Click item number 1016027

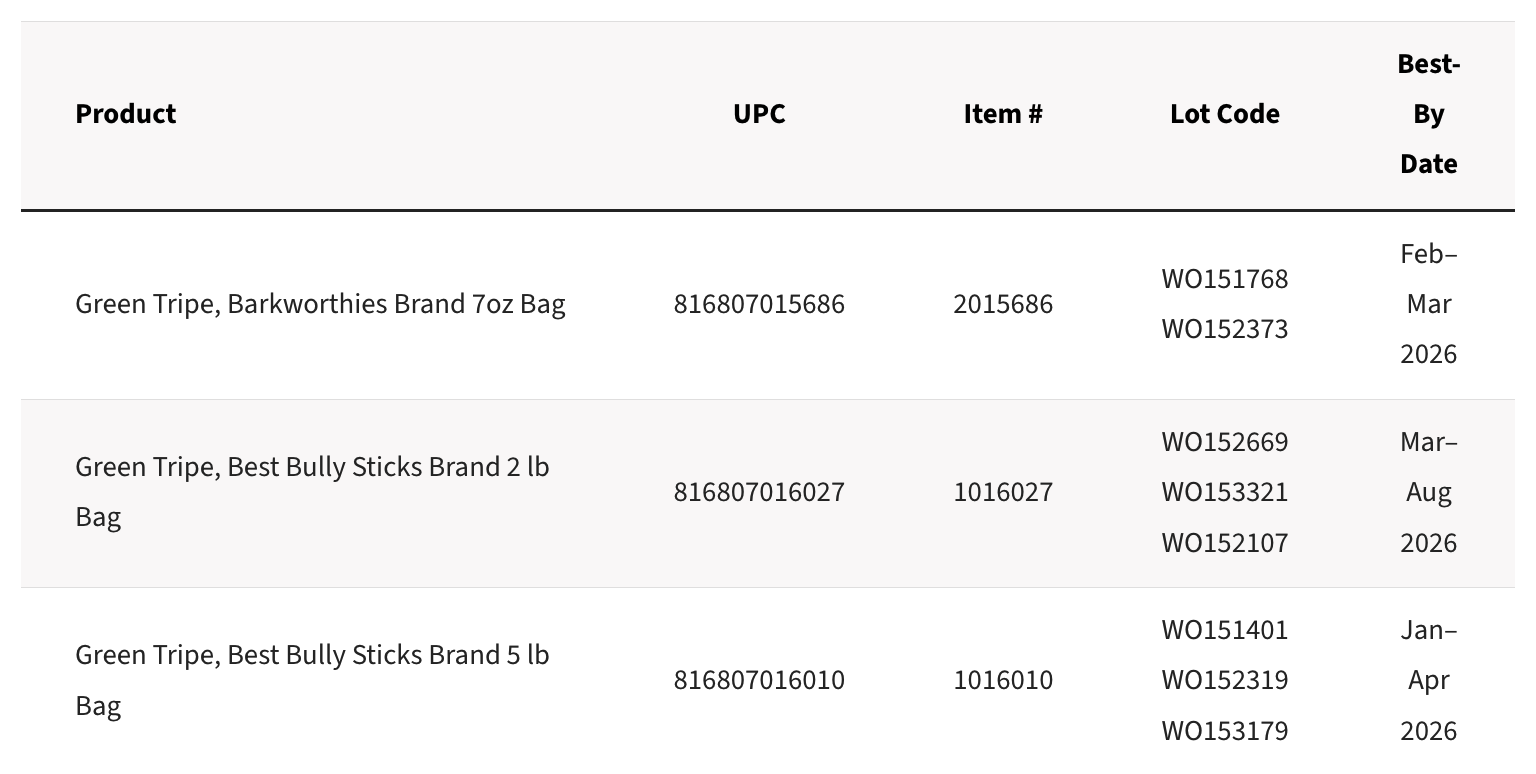point(1003,492)
